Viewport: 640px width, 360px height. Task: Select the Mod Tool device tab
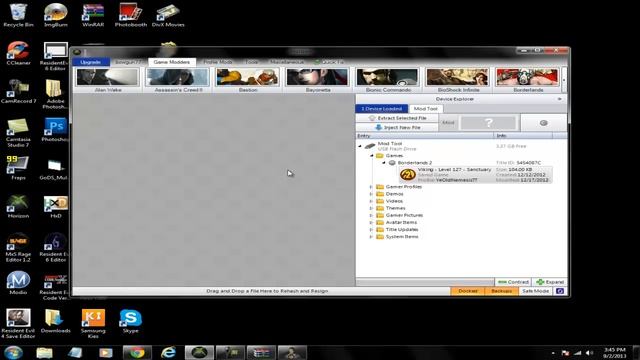[426, 109]
